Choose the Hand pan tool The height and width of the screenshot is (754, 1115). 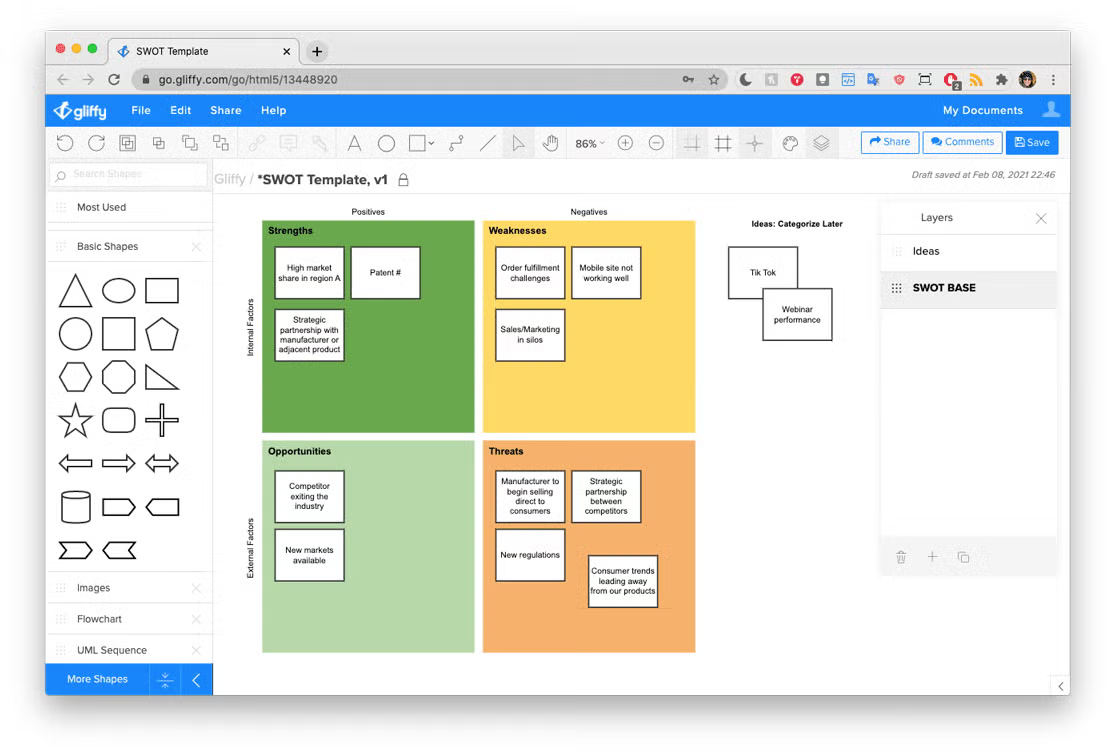coord(550,144)
